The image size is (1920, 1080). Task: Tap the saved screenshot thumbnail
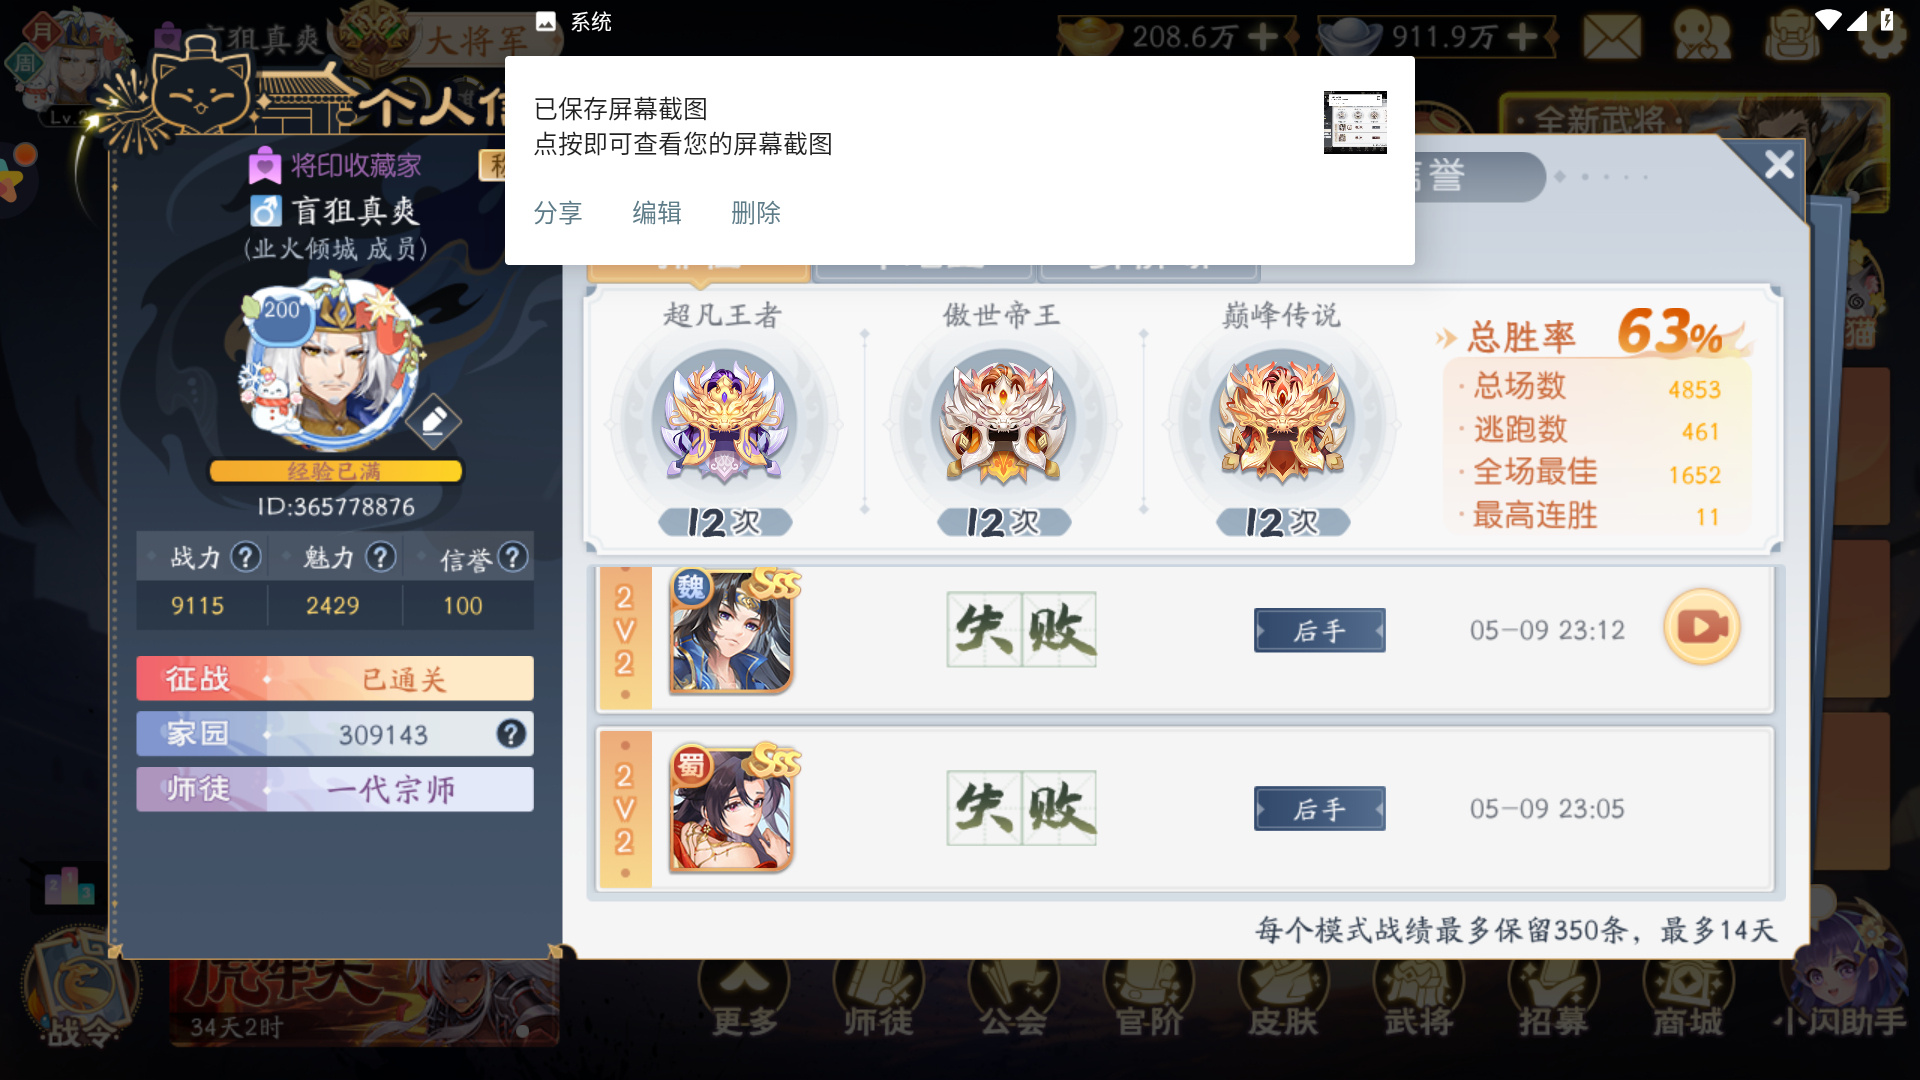(x=1355, y=122)
